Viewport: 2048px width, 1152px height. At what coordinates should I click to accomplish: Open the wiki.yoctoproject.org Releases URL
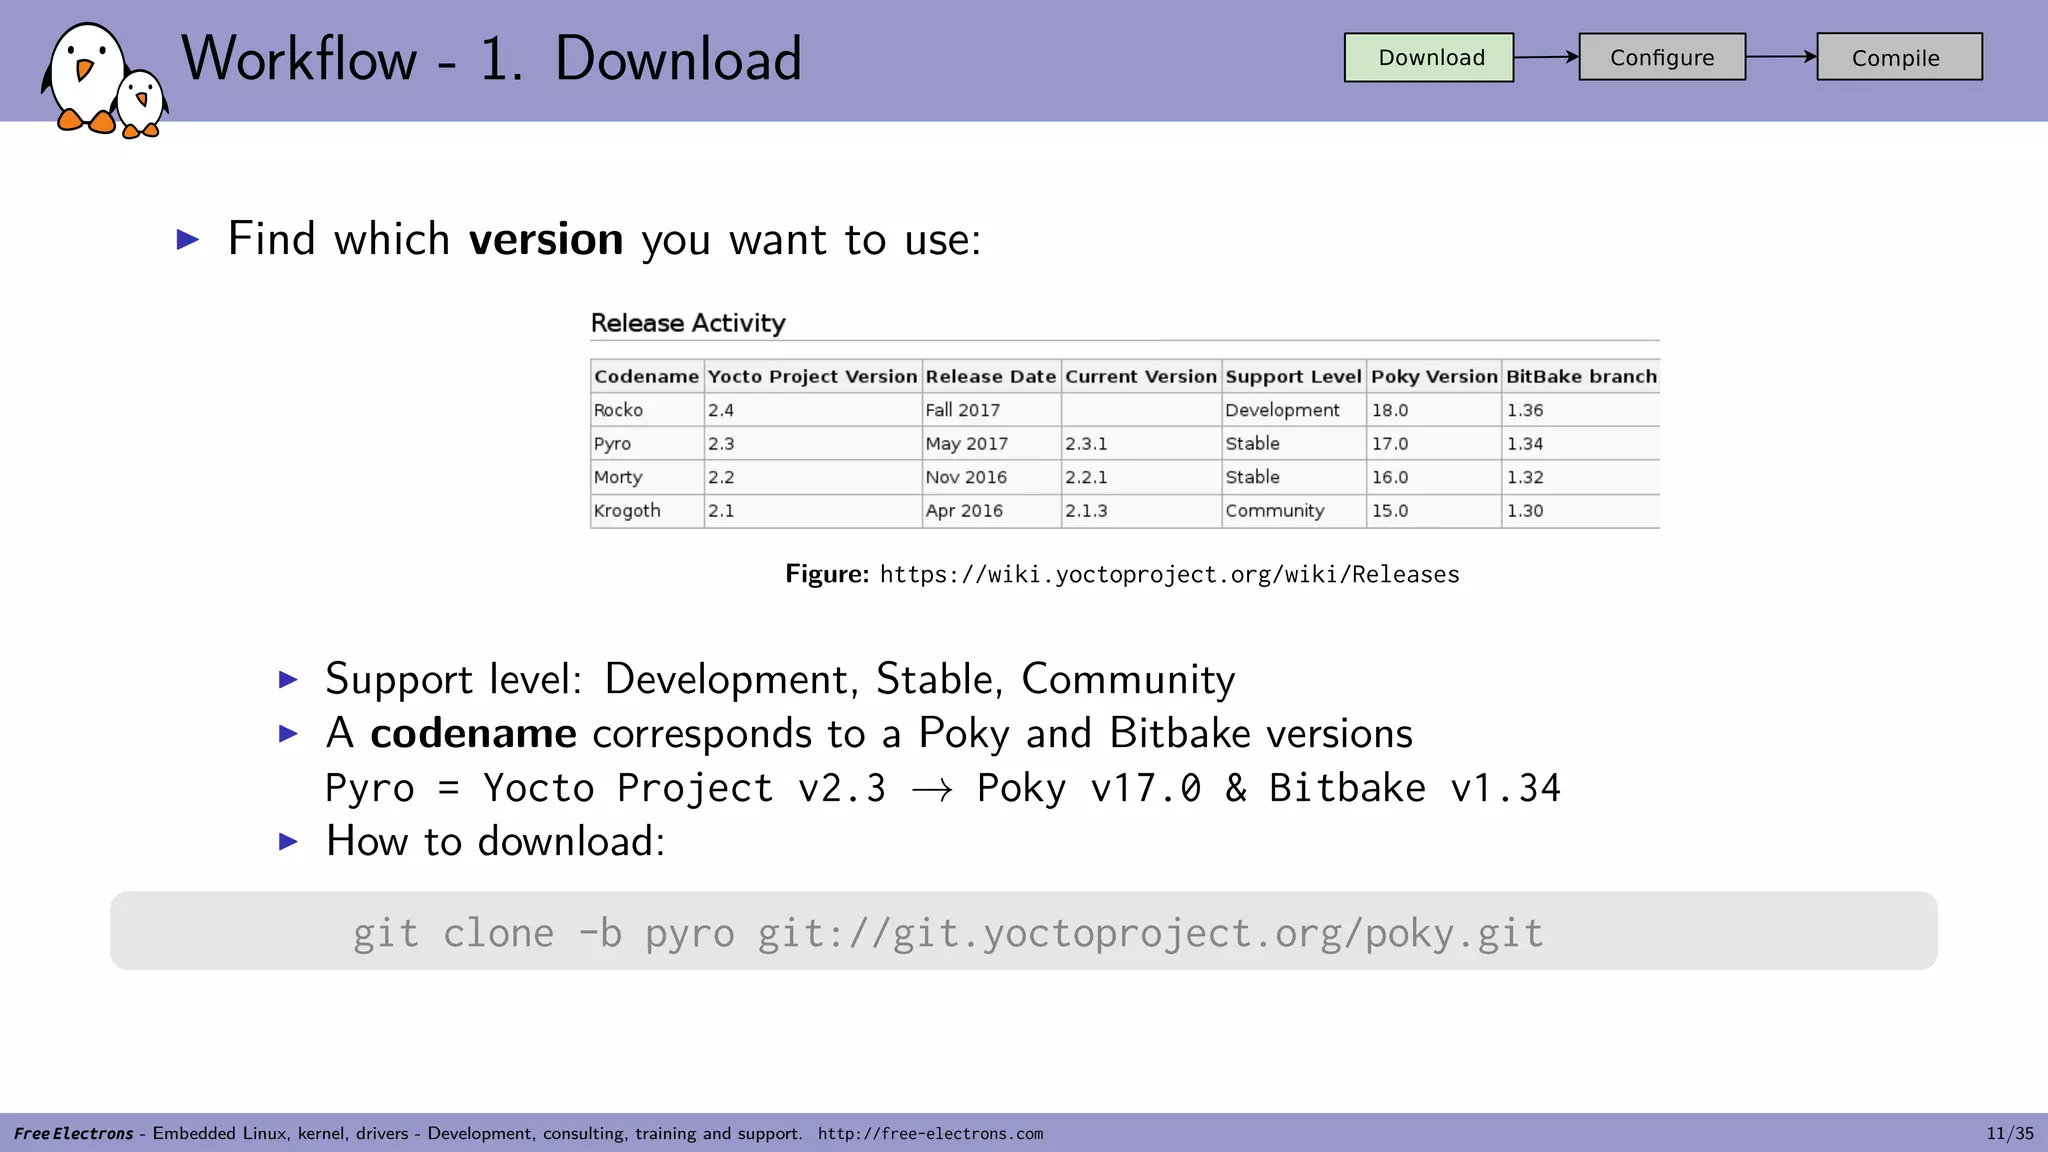tap(1170, 574)
